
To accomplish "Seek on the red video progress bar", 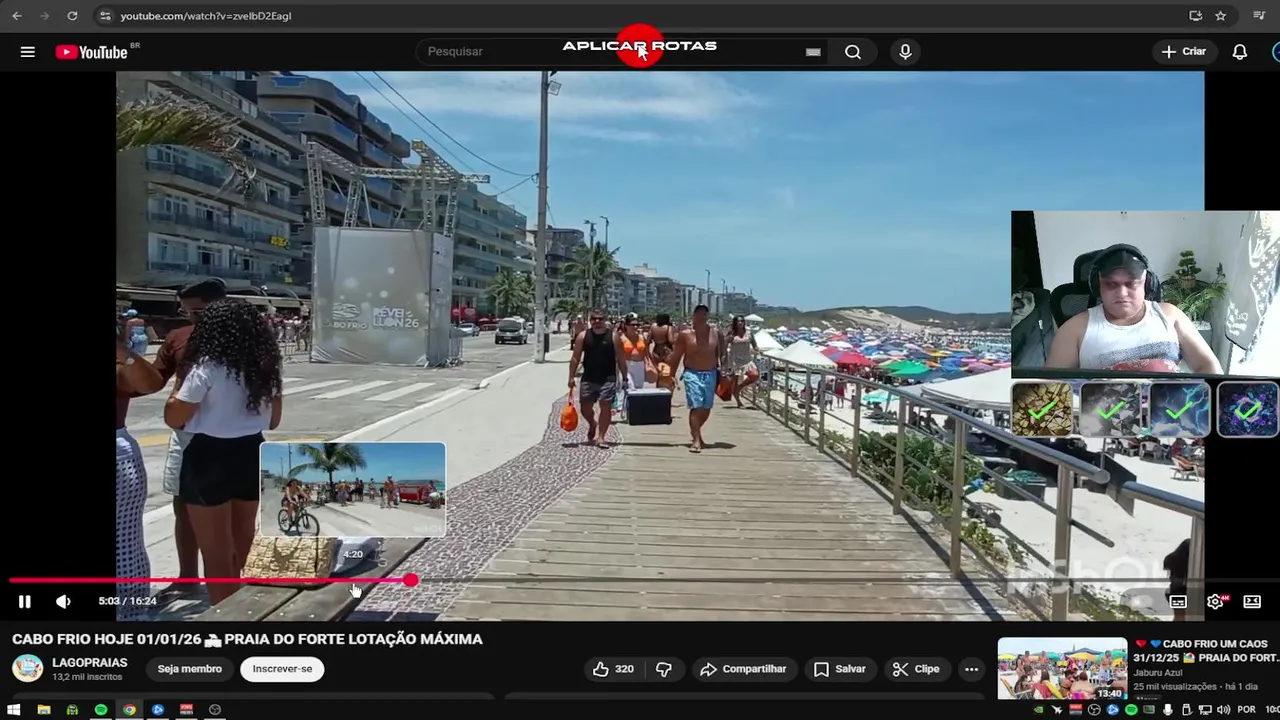I will [x=640, y=580].
